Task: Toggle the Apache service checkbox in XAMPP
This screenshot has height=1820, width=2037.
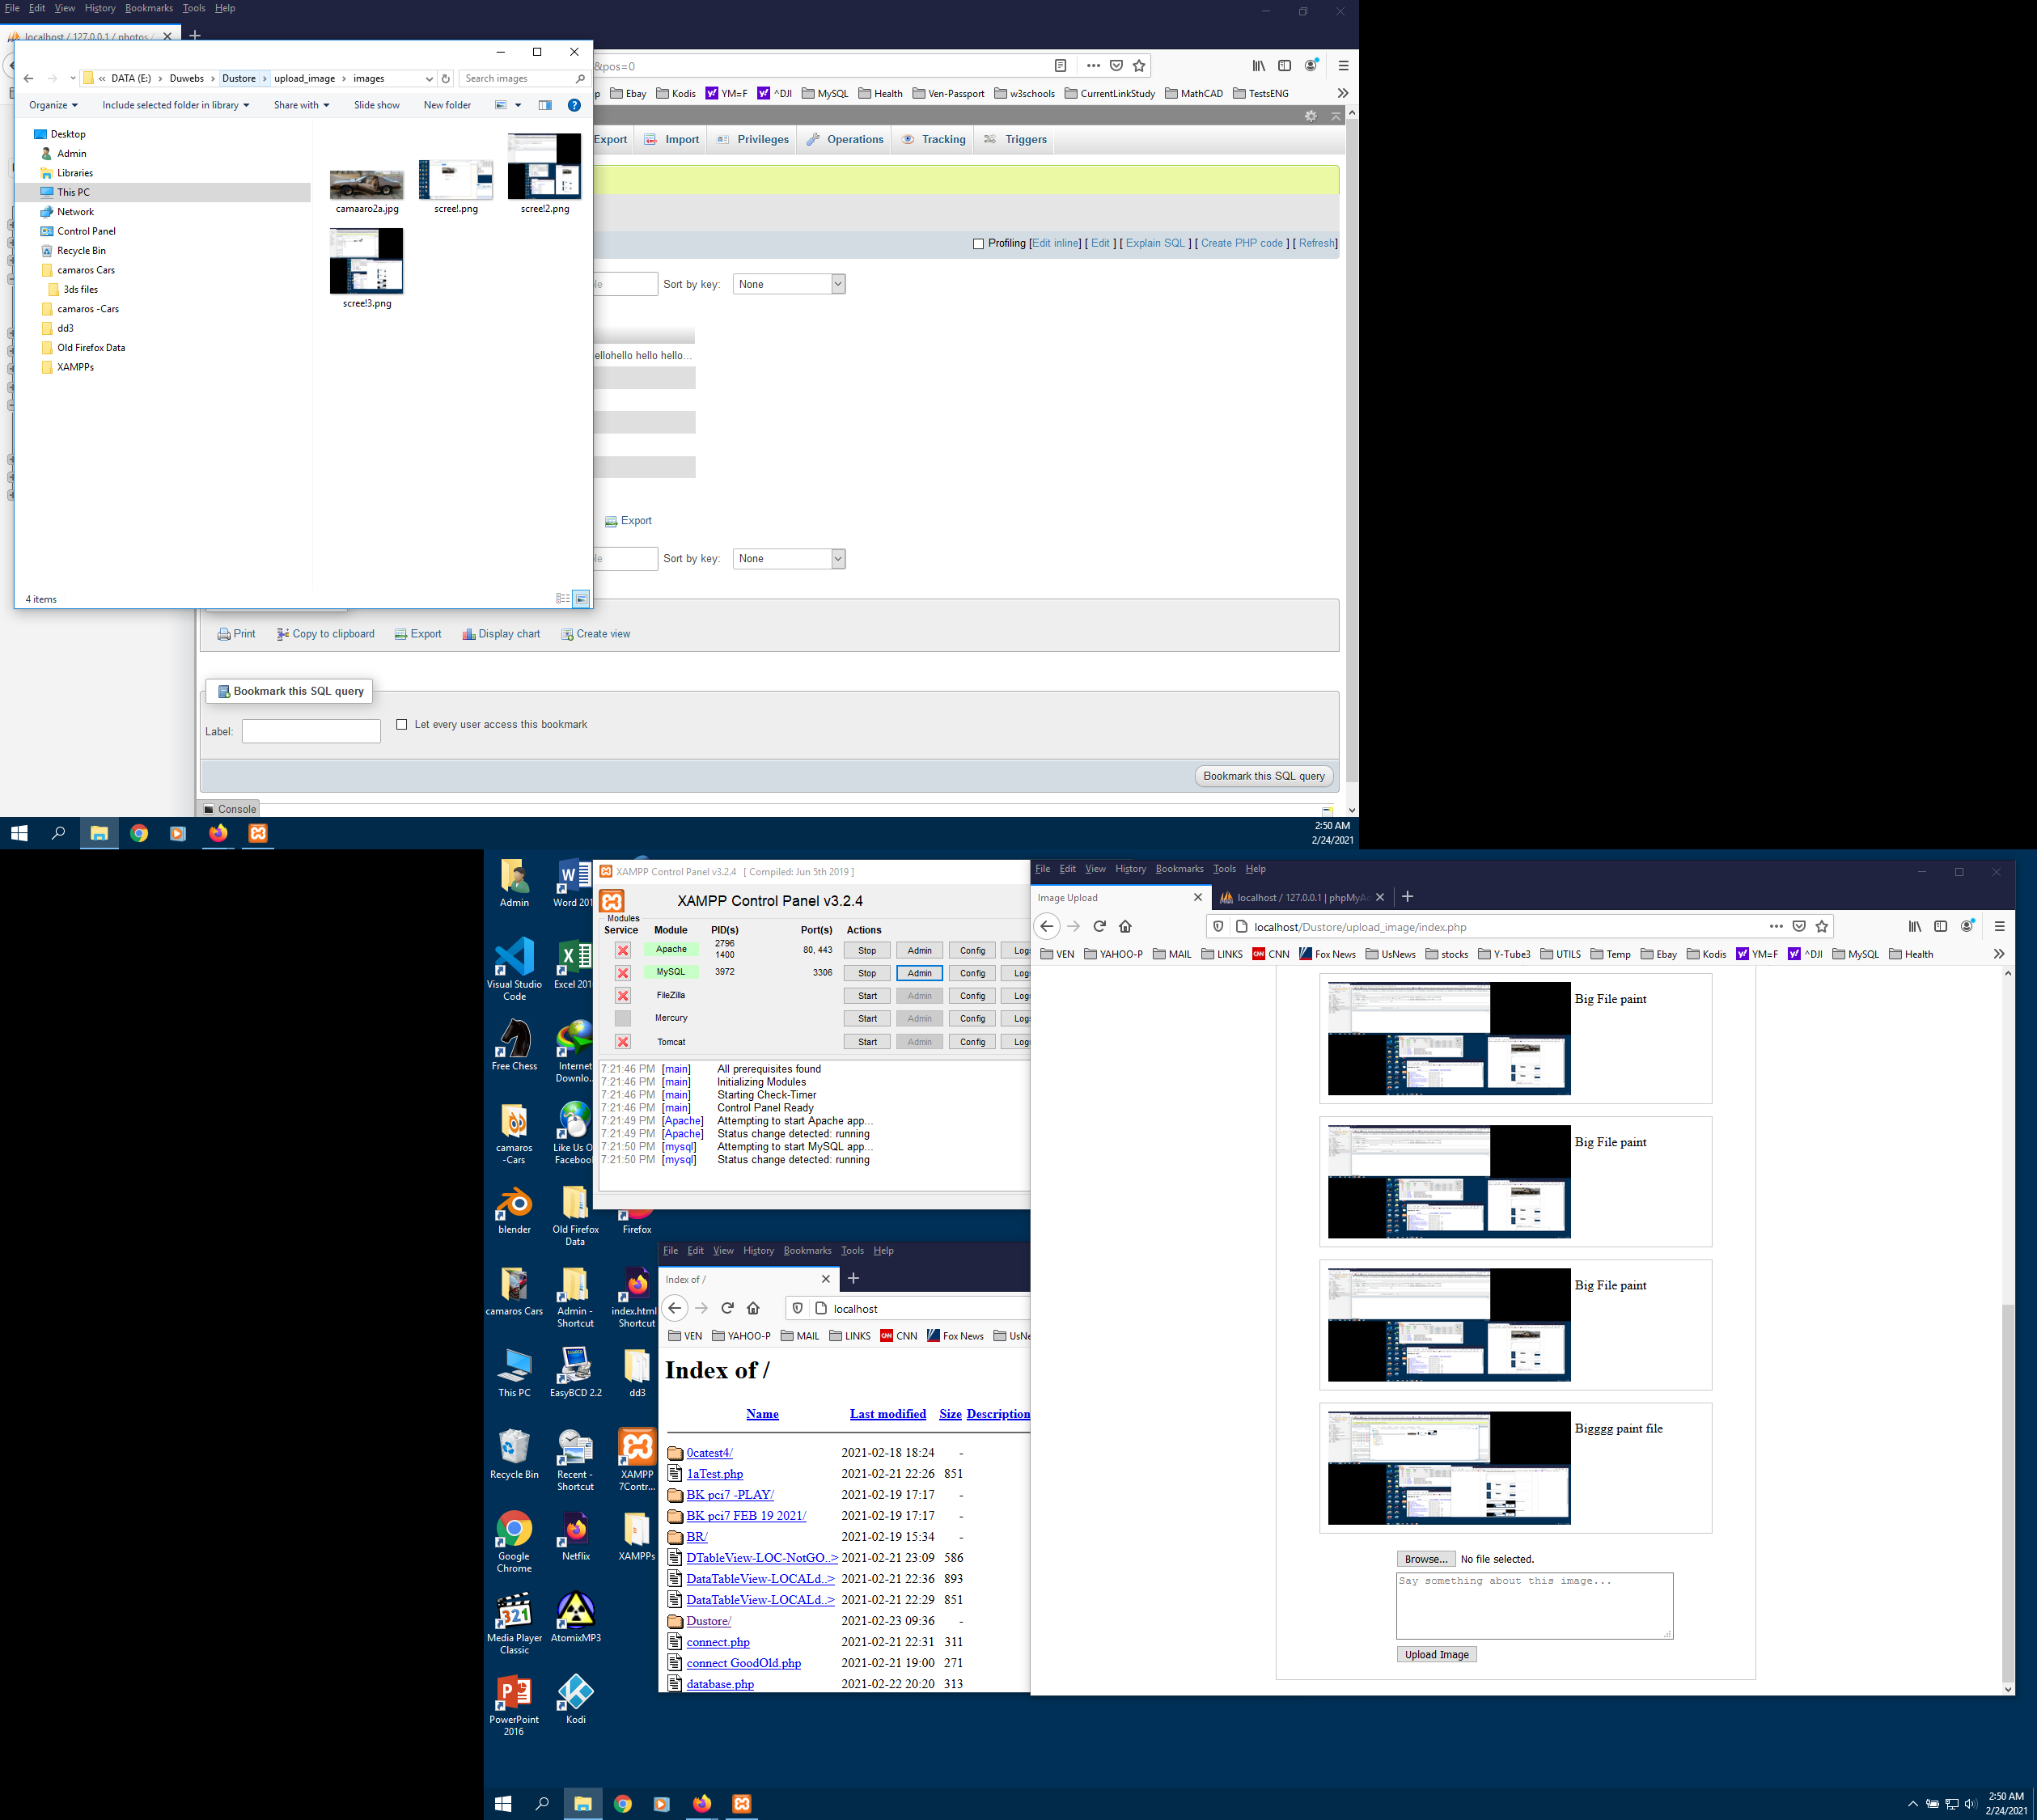Action: coord(622,950)
